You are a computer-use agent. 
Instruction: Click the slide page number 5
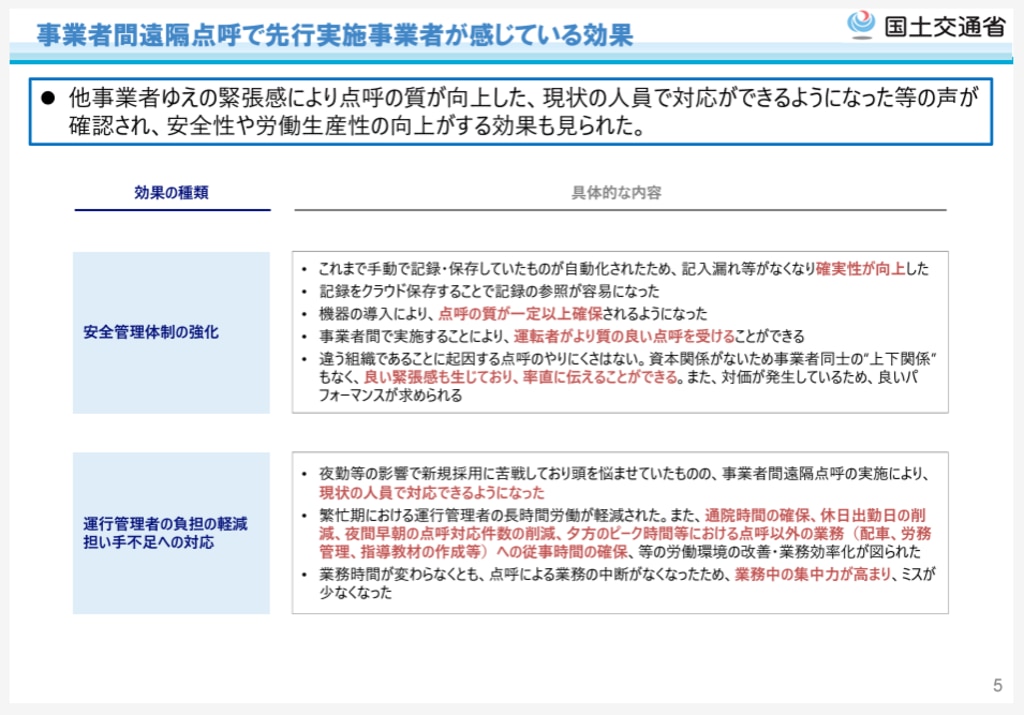click(x=996, y=686)
